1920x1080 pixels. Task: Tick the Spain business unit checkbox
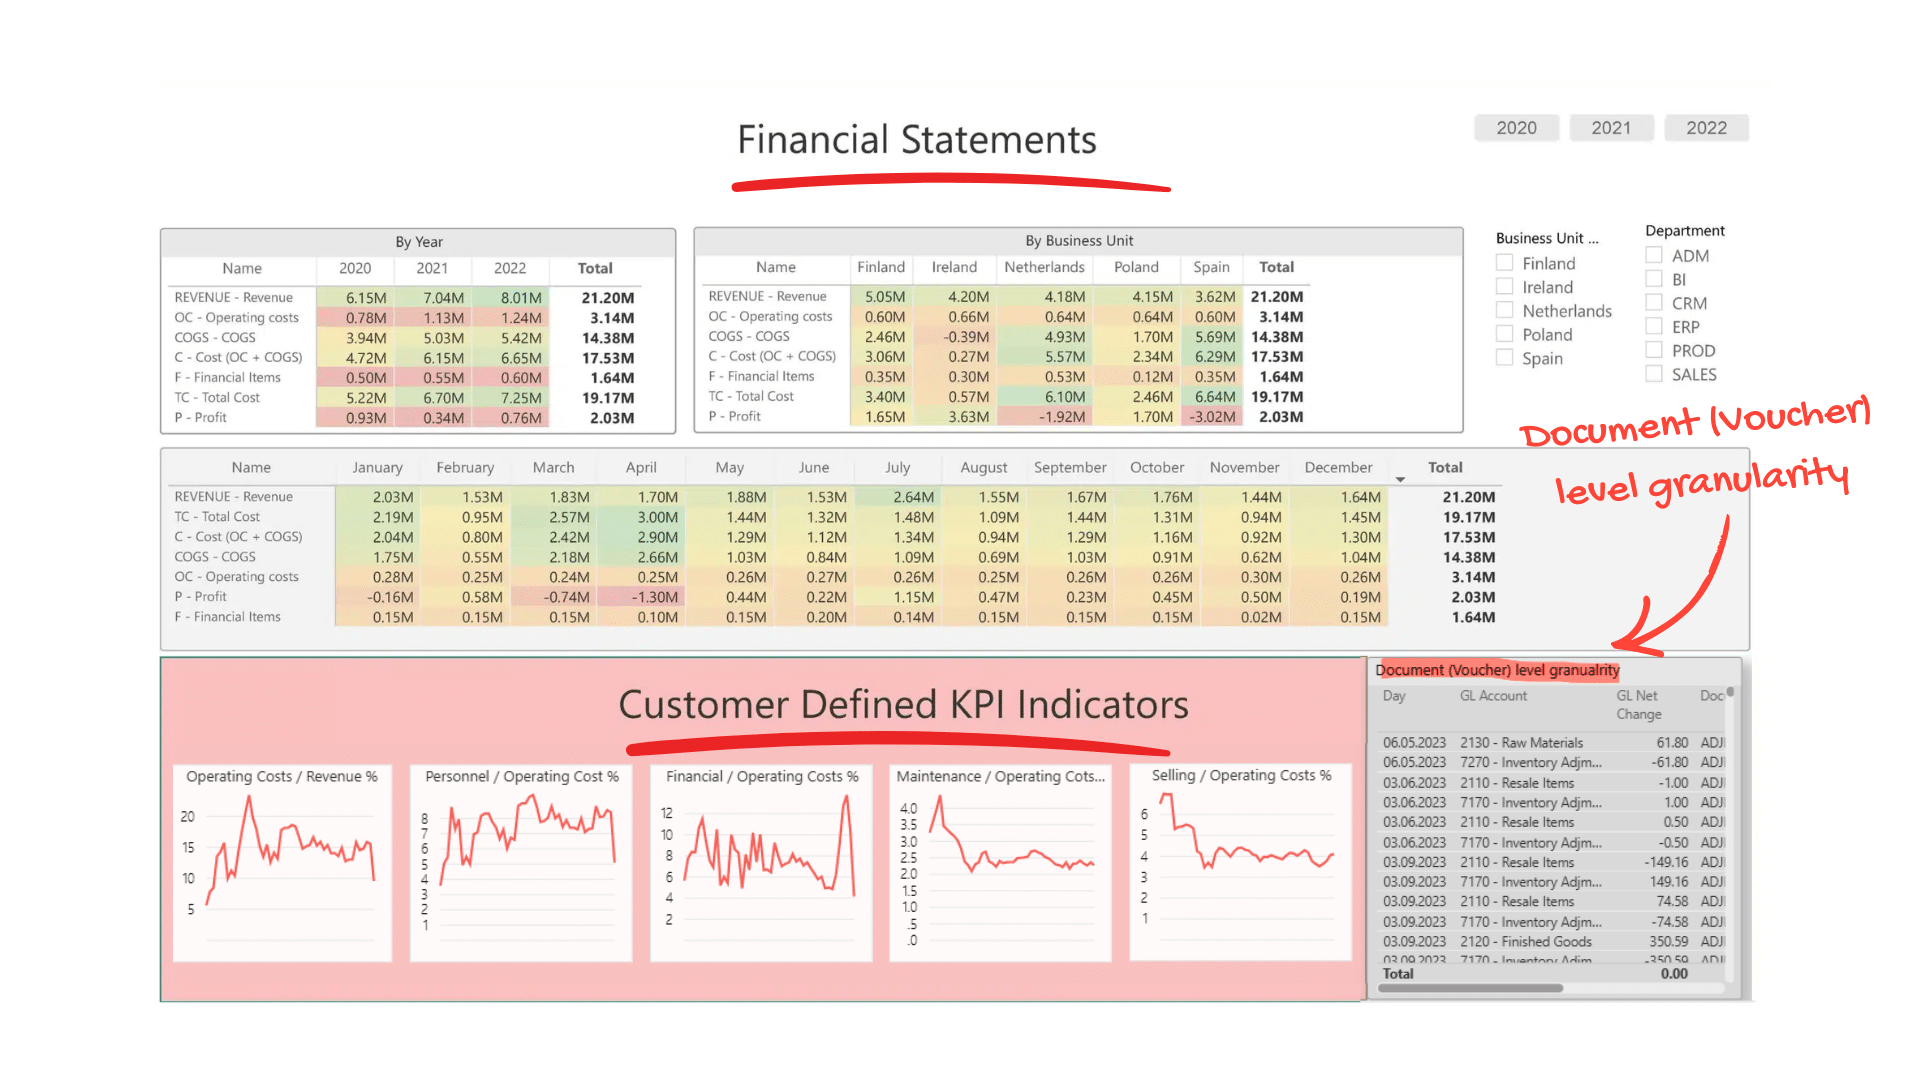tap(1504, 358)
